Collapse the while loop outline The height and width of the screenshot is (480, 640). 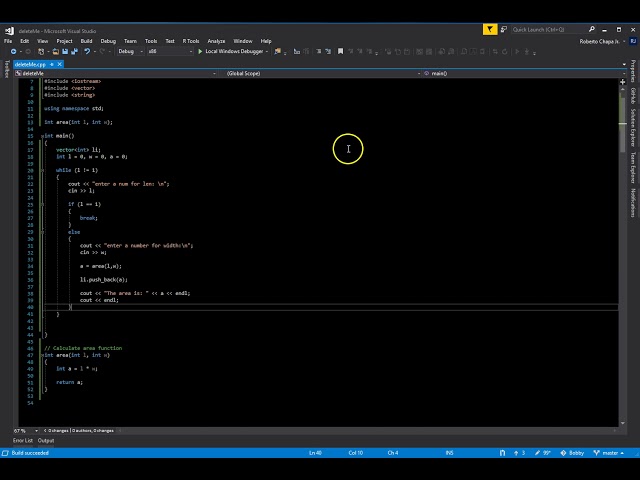click(x=42, y=171)
